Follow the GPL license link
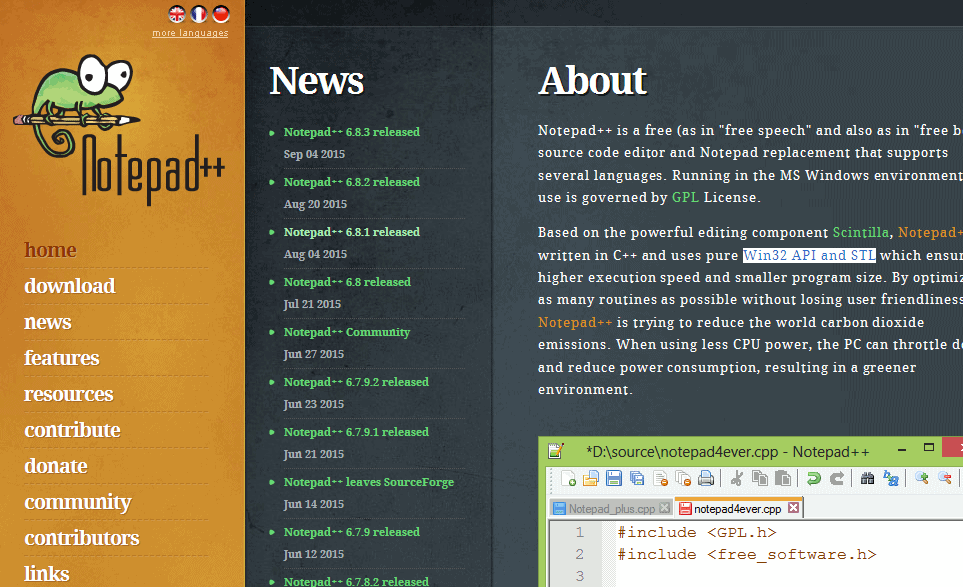This screenshot has width=963, height=587. tap(685, 197)
